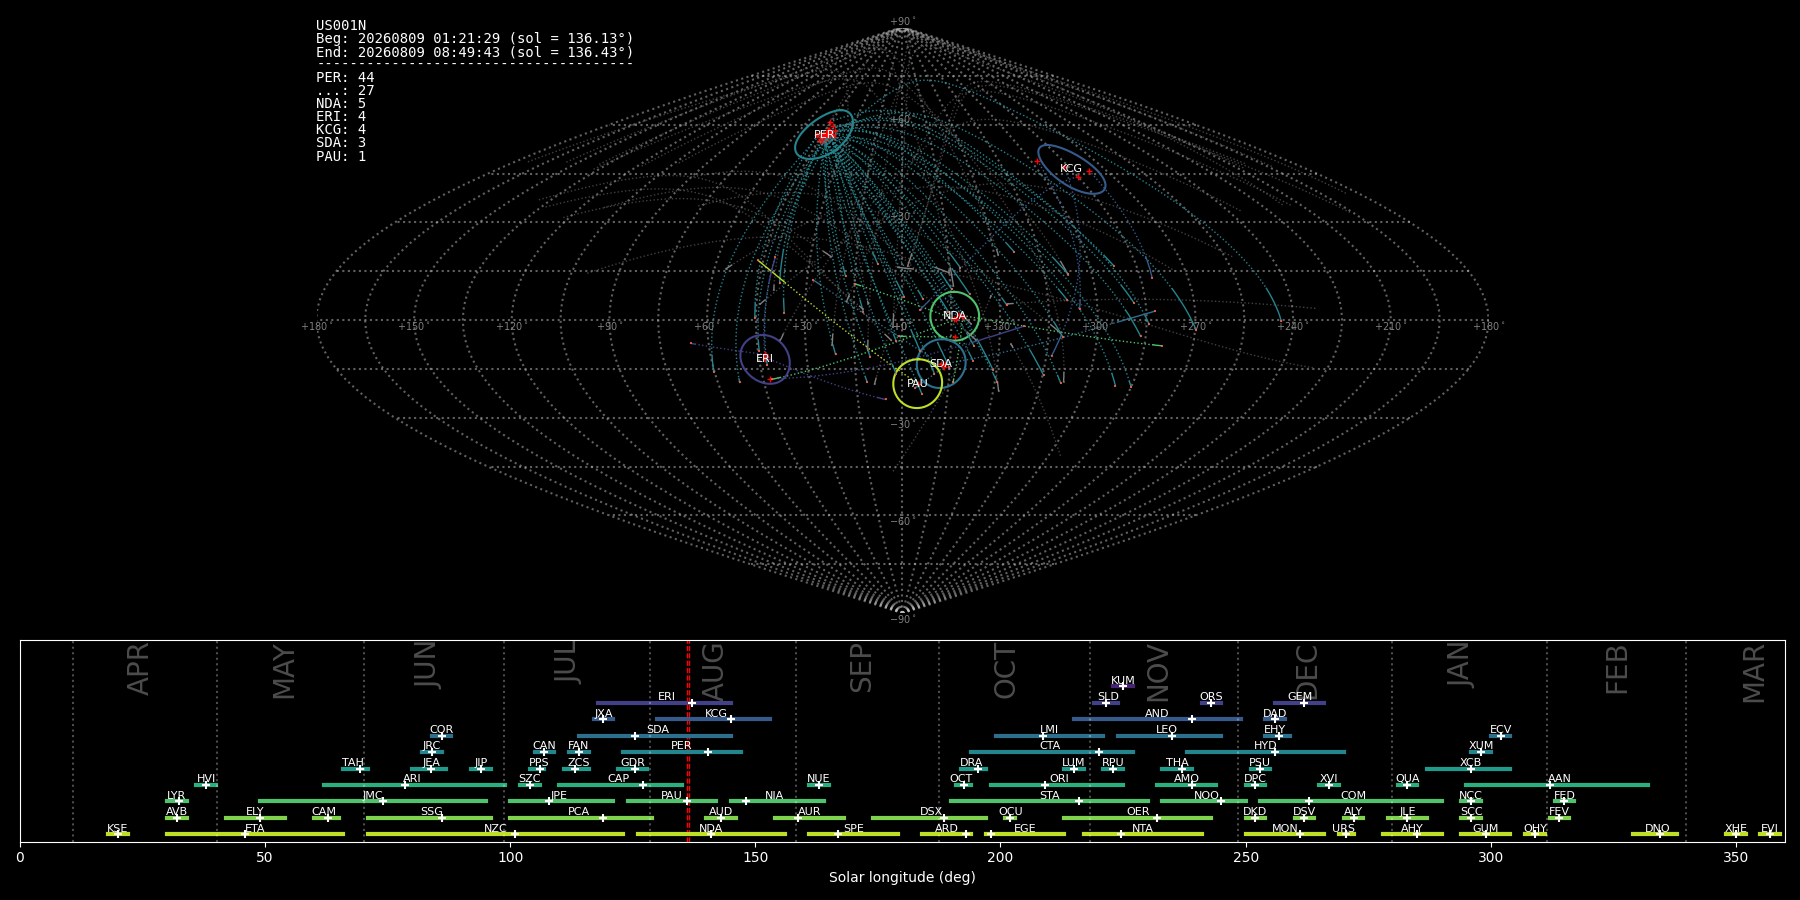Select the AUG month label
This screenshot has width=1800, height=900.
(x=713, y=672)
